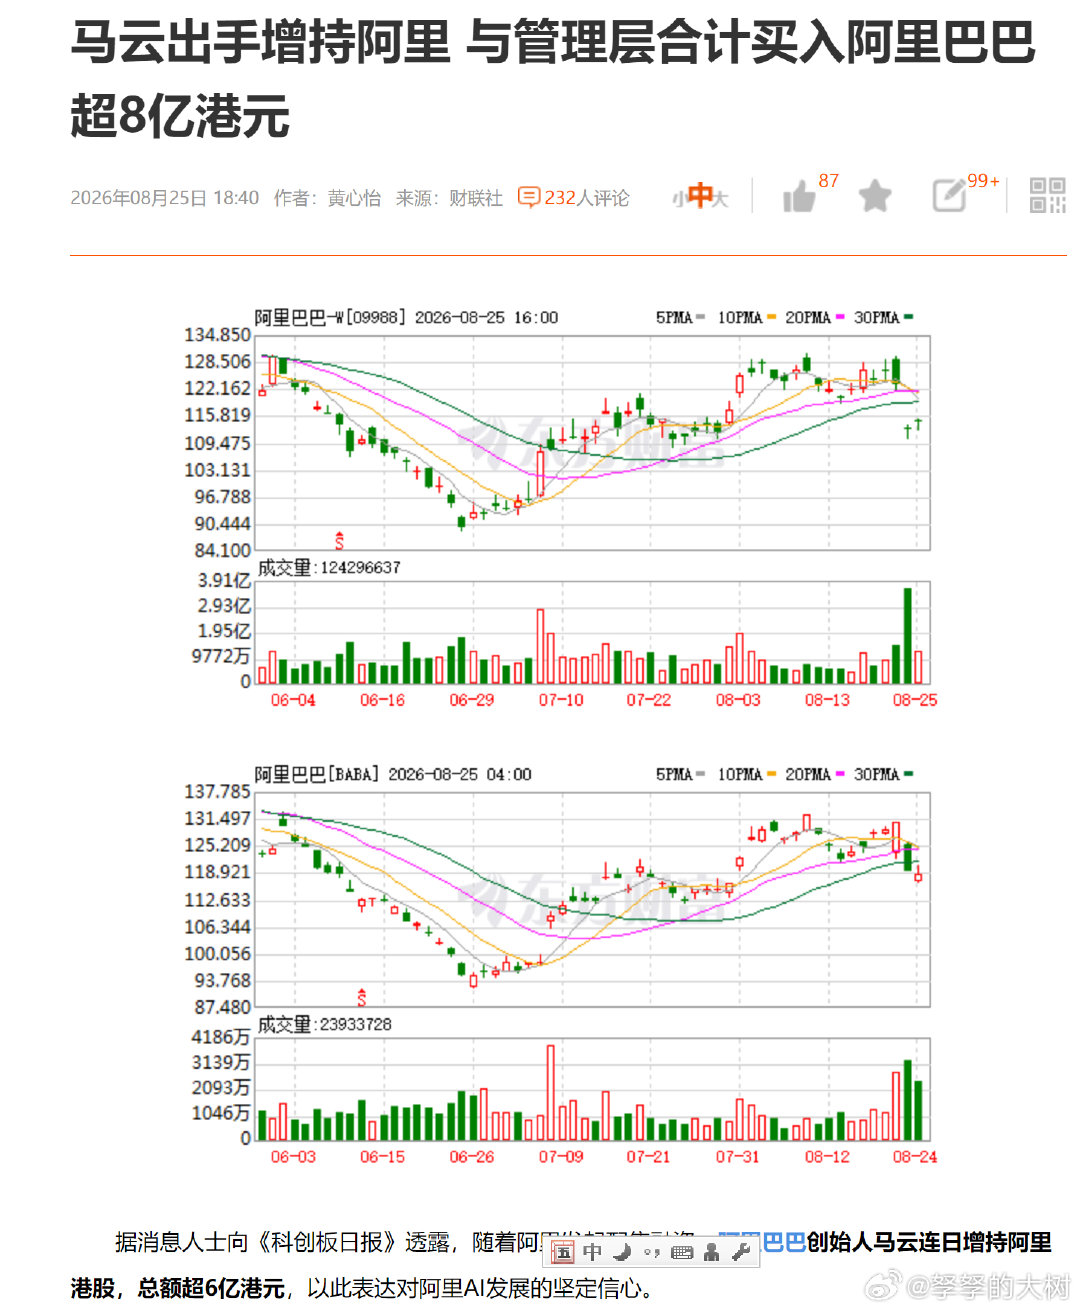The image size is (1080, 1311).
Task: Click the volume label 成交量:23933728
Action: click(x=325, y=1025)
